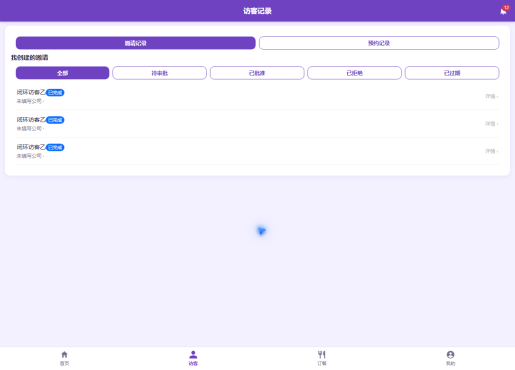
Task: Filter the list by 已拒绝
Action: coord(354,73)
